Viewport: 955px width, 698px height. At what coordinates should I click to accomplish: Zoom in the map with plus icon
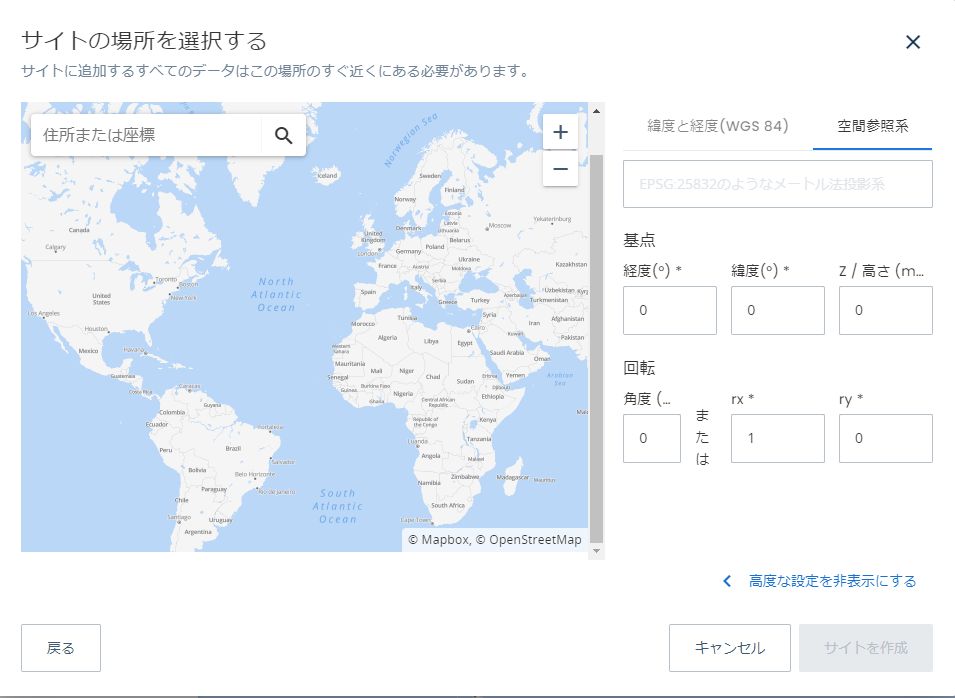point(560,132)
